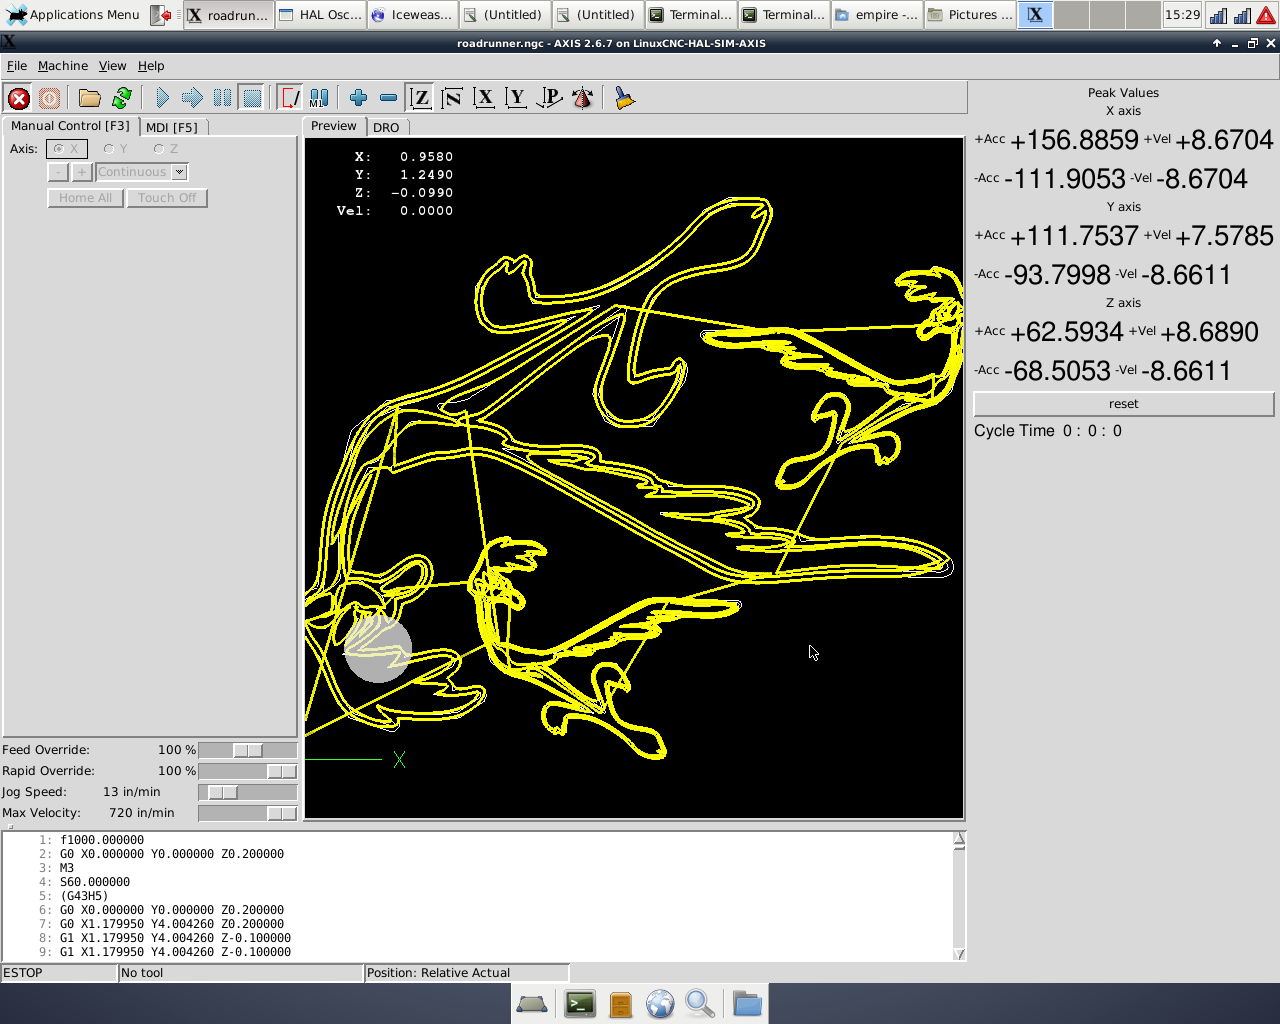Click red warning alert tray icon

tap(1266, 15)
